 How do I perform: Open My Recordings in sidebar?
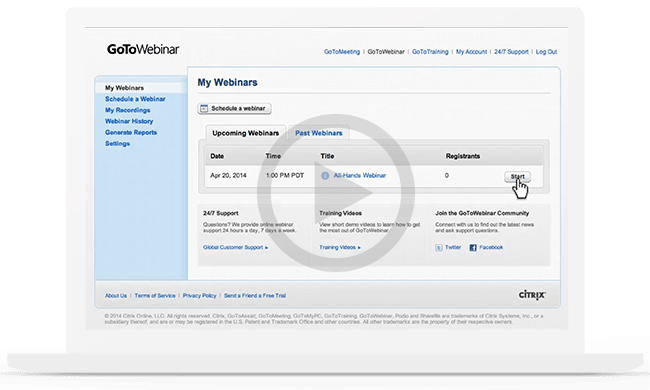pos(128,110)
